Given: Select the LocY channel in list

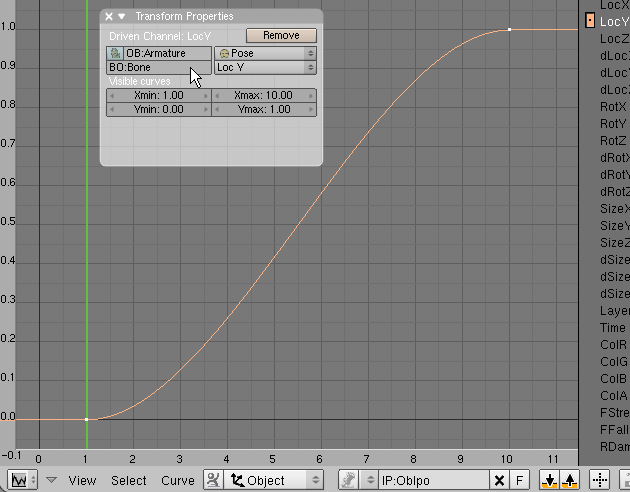Looking at the screenshot, I should pos(614,22).
